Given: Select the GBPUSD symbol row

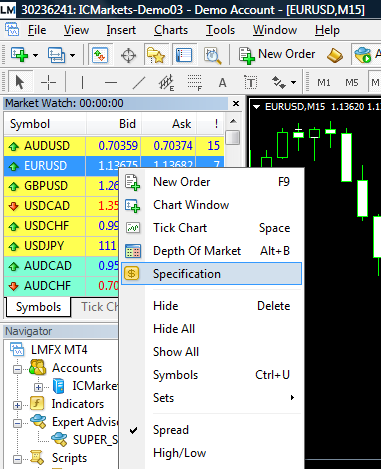Looking at the screenshot, I should pyautogui.click(x=61, y=186).
